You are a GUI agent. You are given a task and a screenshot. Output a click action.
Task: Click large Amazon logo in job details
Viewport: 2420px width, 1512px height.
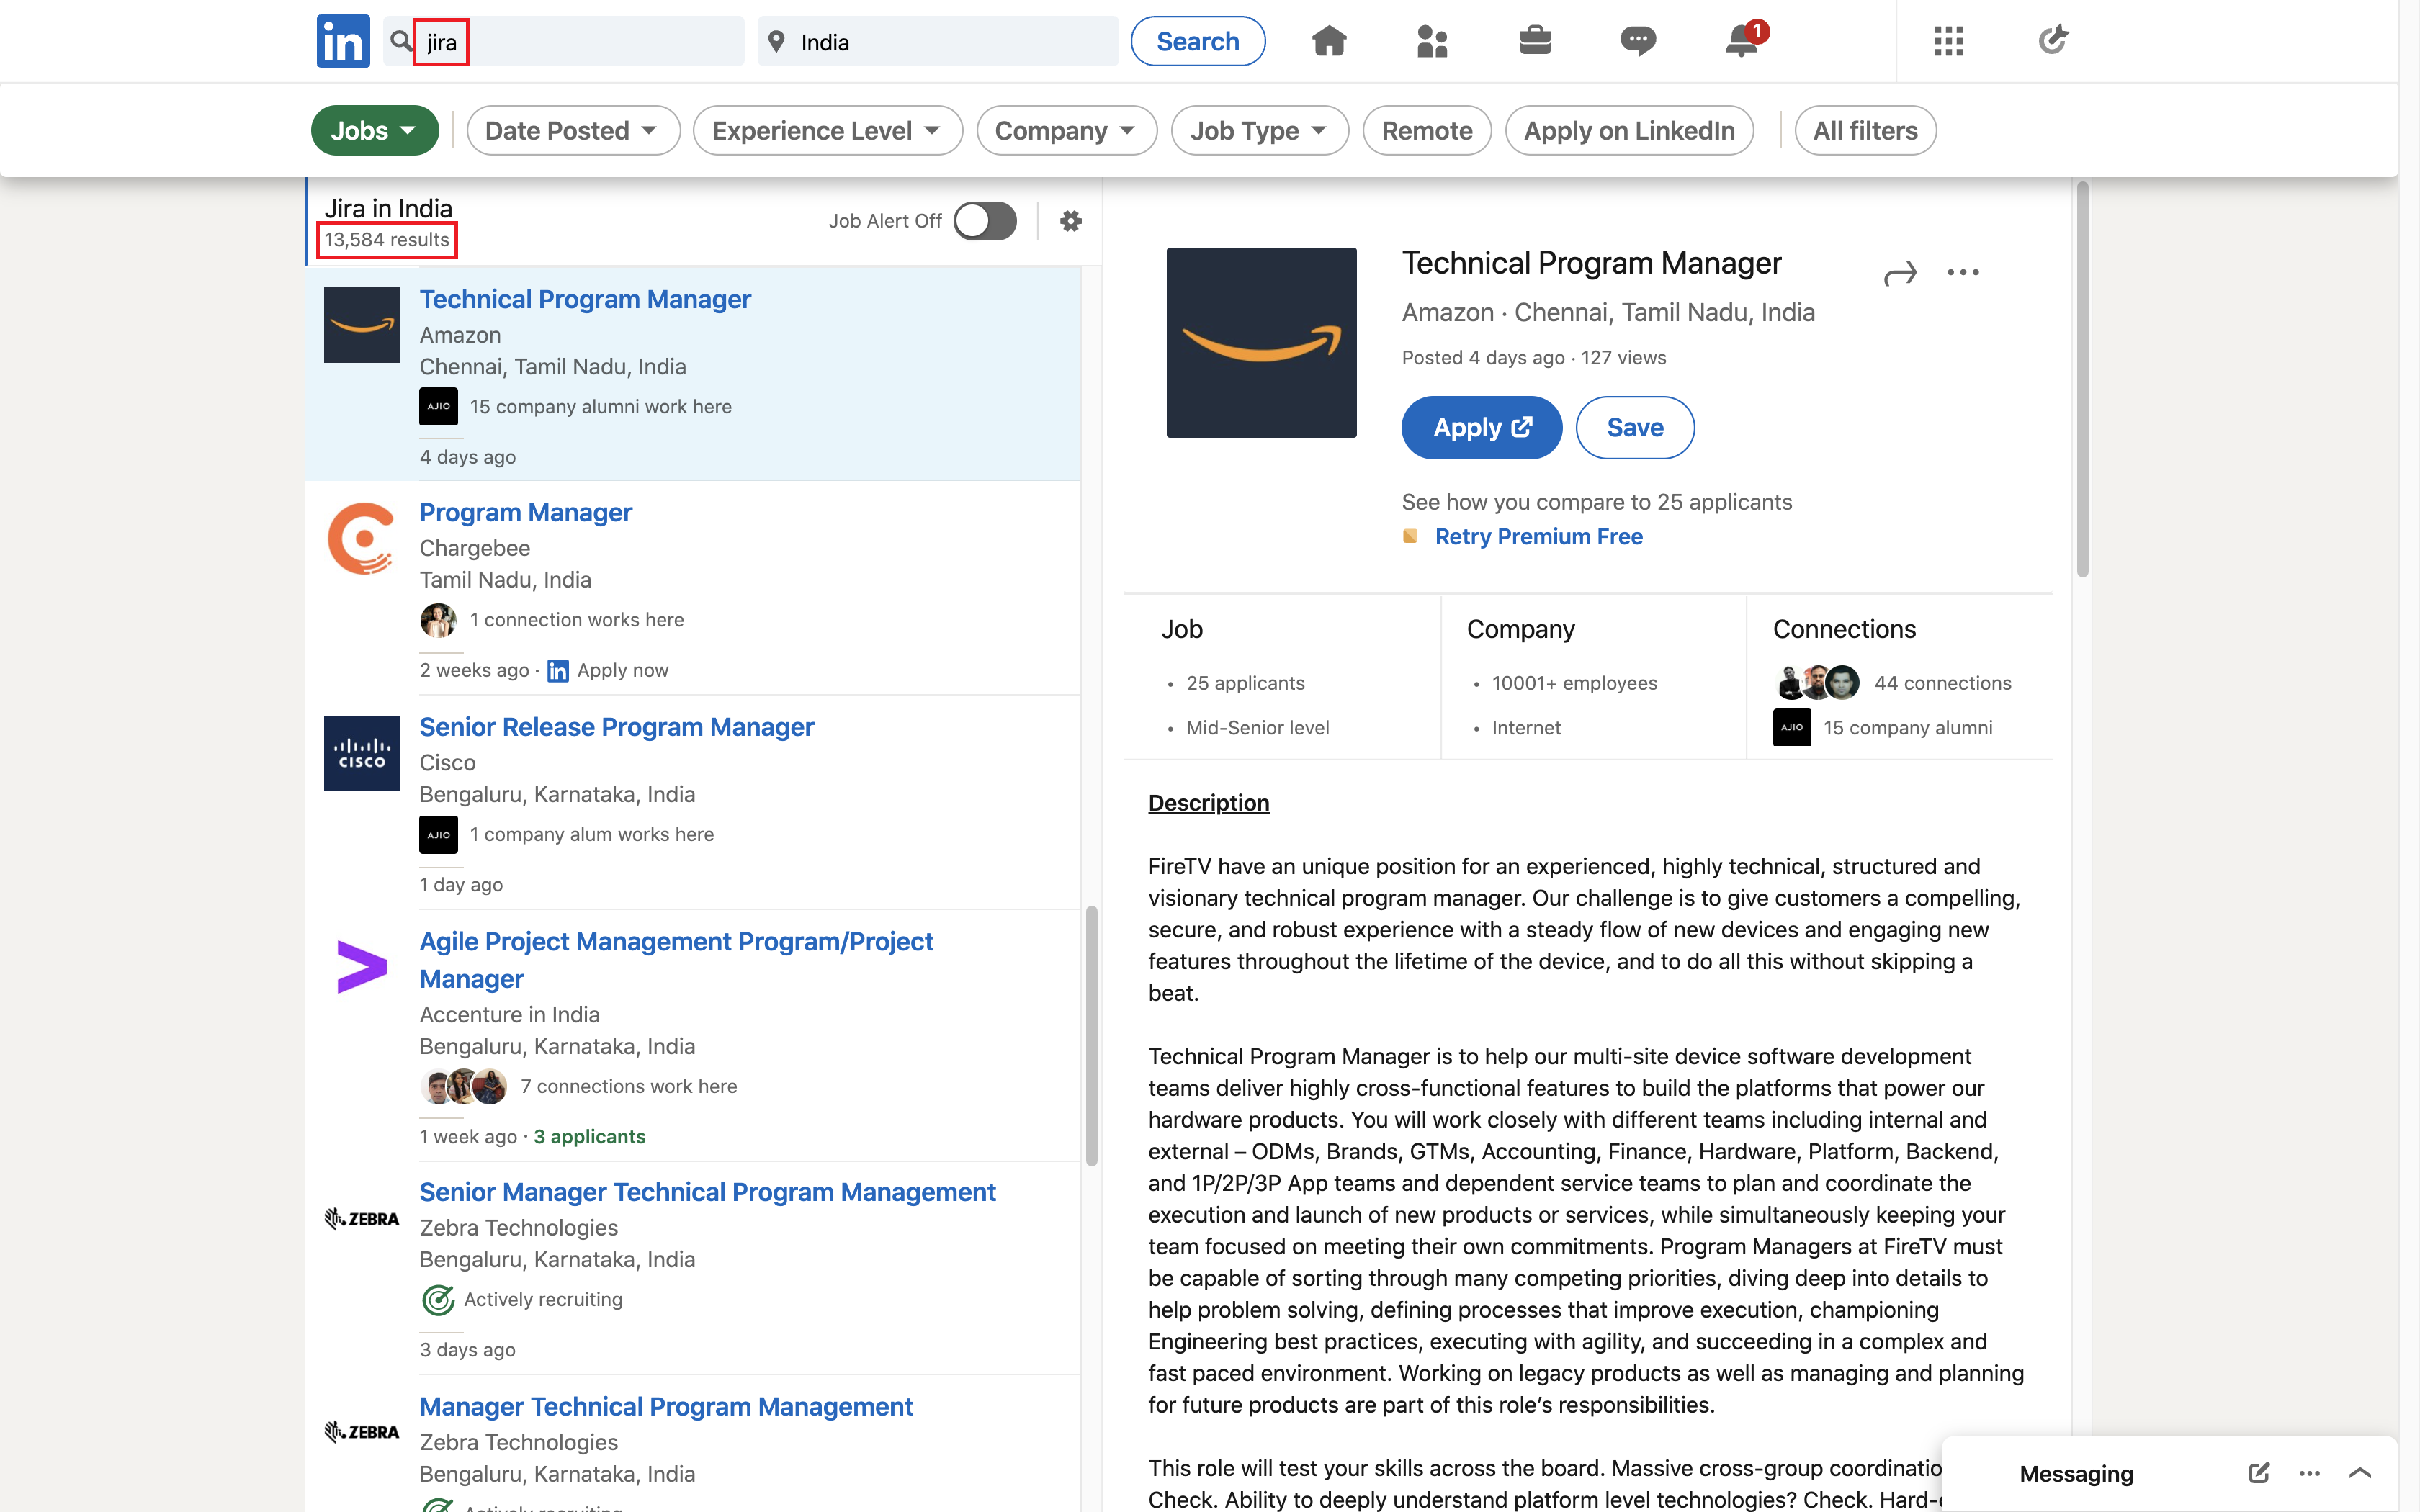click(x=1261, y=342)
